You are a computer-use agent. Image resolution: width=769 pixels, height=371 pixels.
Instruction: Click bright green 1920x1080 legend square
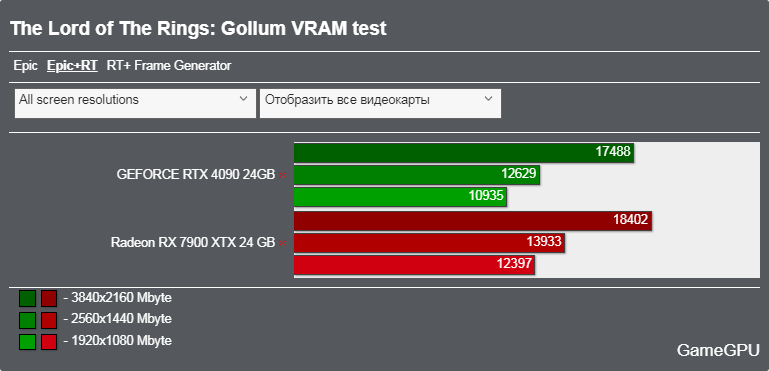tap(27, 342)
